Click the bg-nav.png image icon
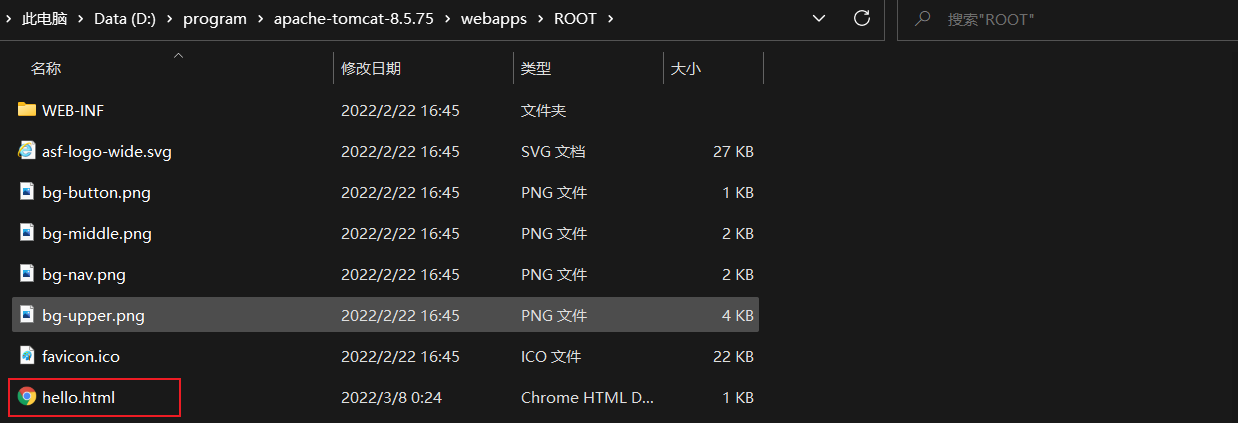Viewport: 1238px width, 423px height. (27, 274)
